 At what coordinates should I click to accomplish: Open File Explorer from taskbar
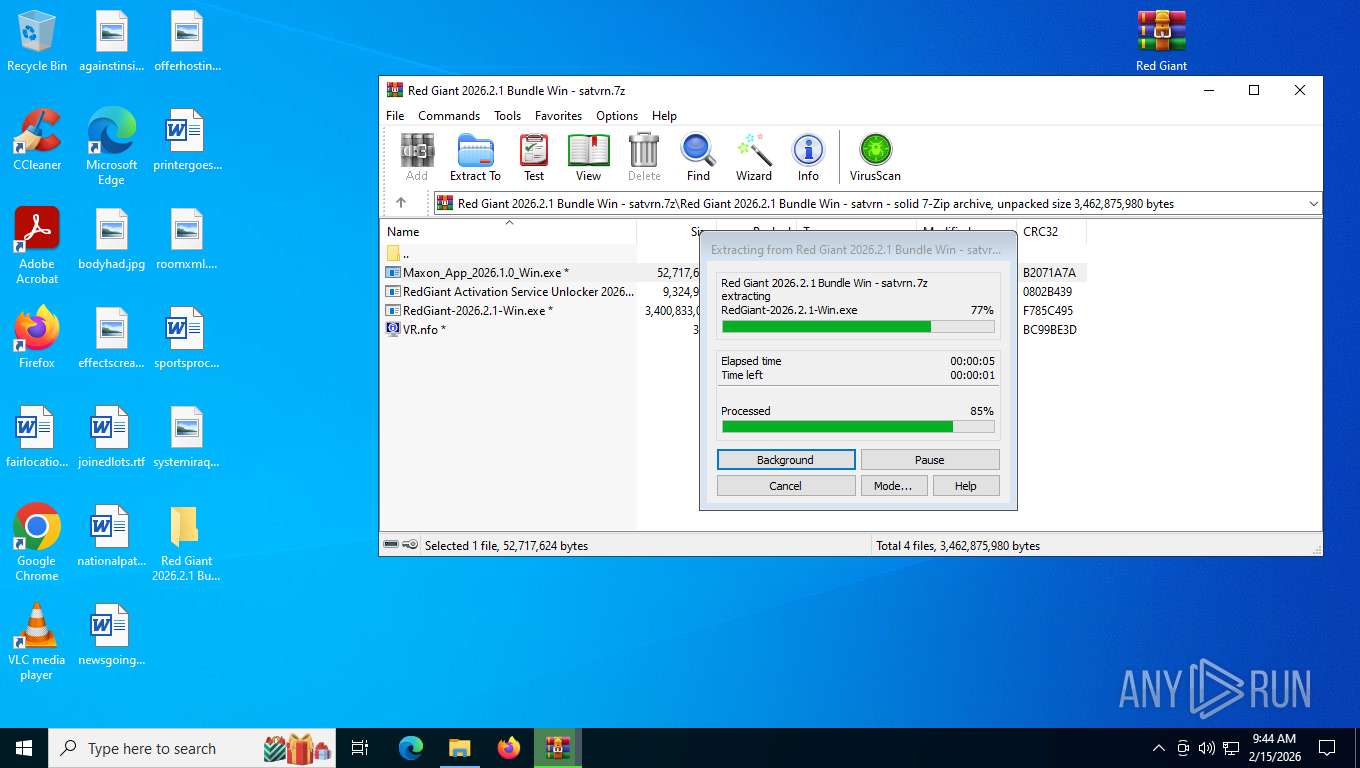(x=459, y=748)
